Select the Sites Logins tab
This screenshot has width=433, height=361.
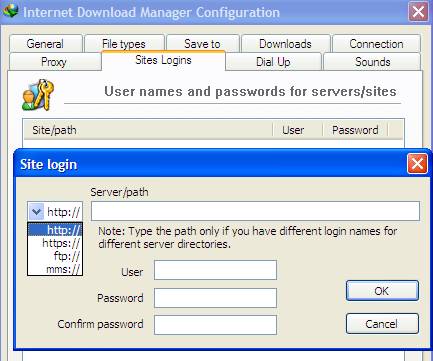click(x=163, y=60)
